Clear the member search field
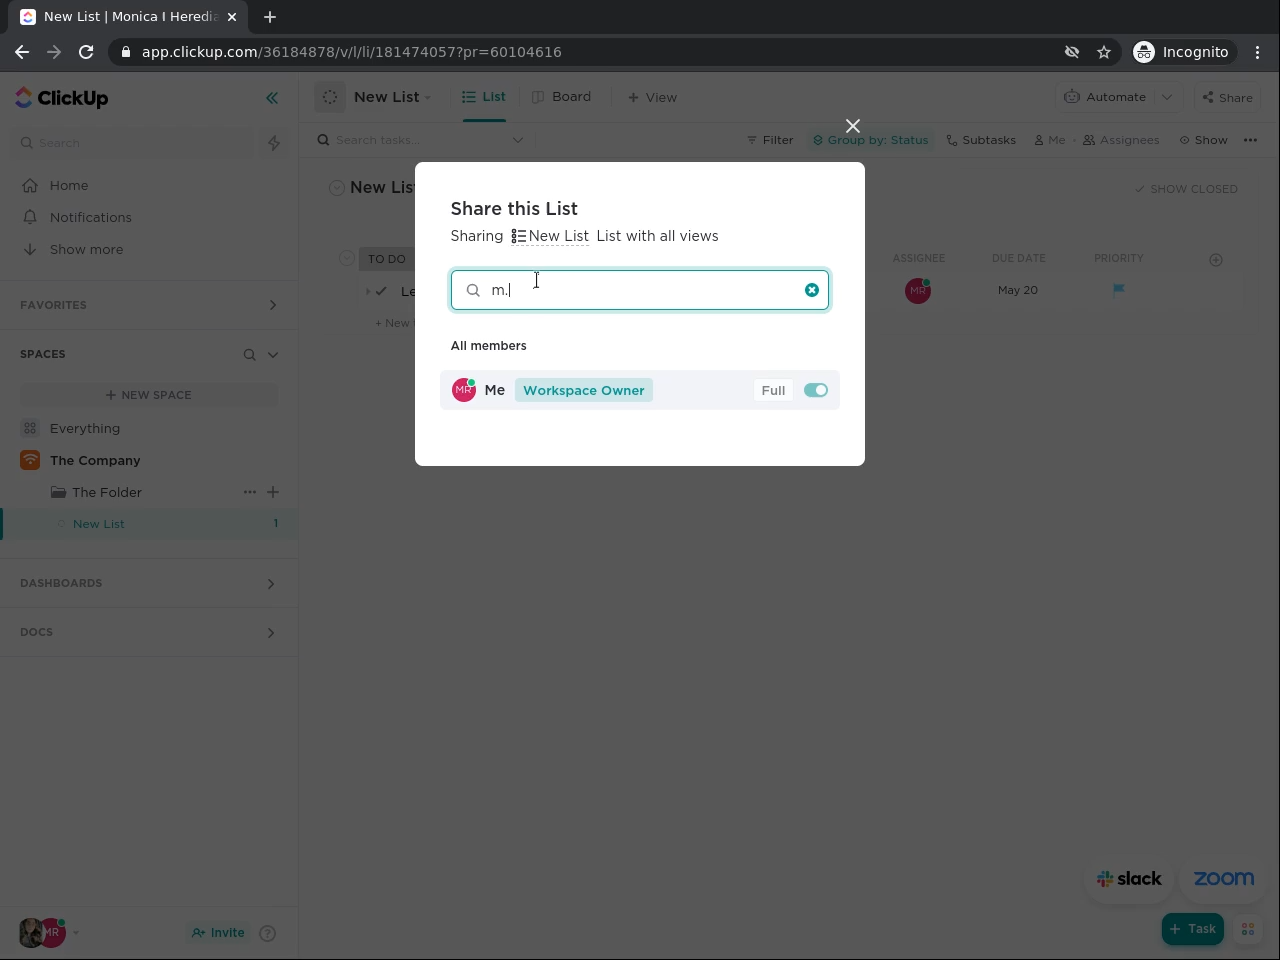 [812, 290]
